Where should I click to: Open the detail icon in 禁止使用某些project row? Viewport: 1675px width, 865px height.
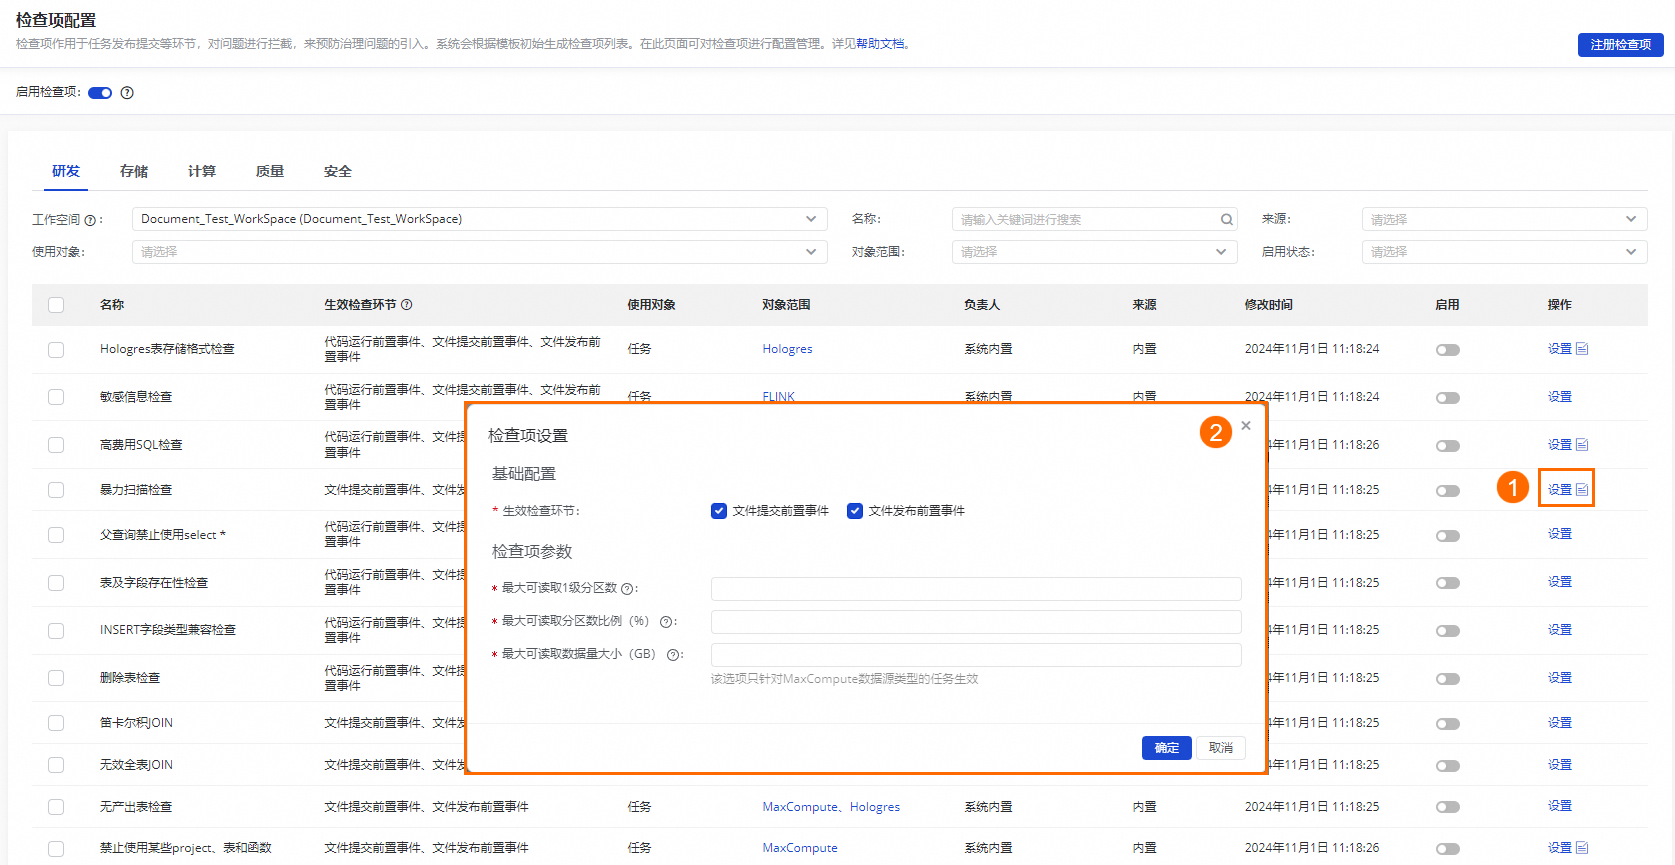coord(1582,848)
